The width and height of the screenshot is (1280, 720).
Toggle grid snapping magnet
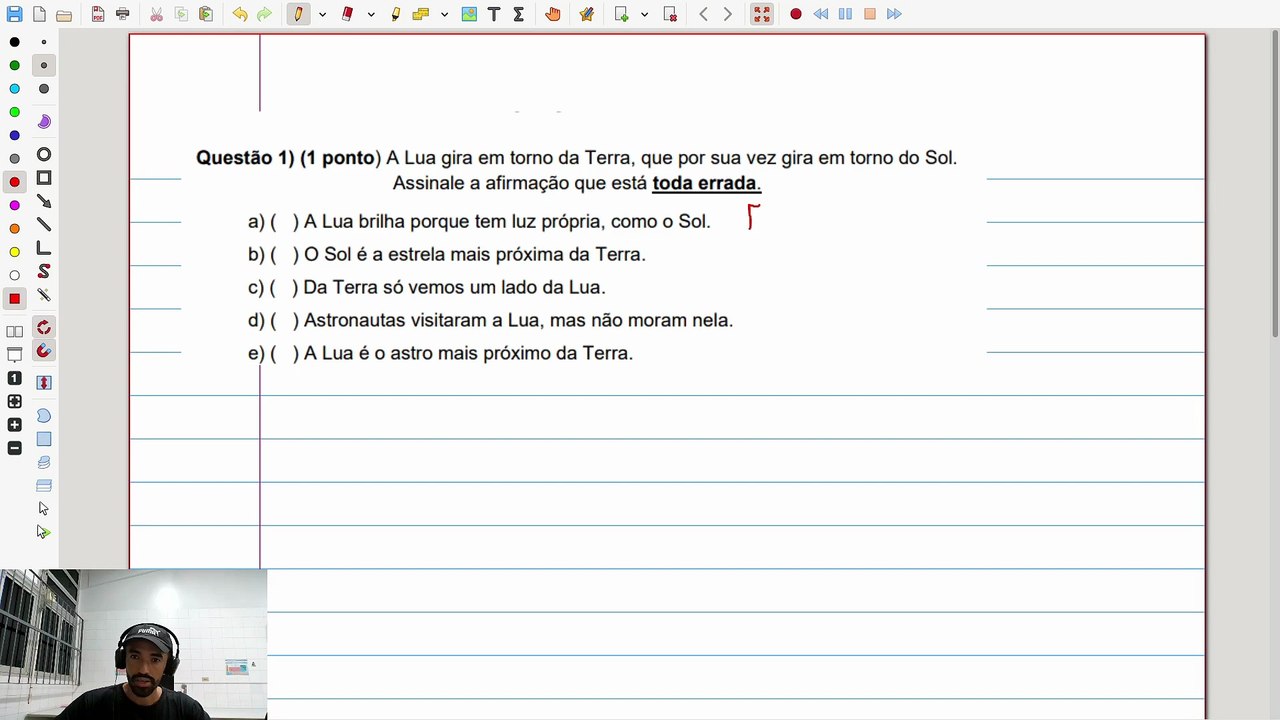click(x=44, y=351)
